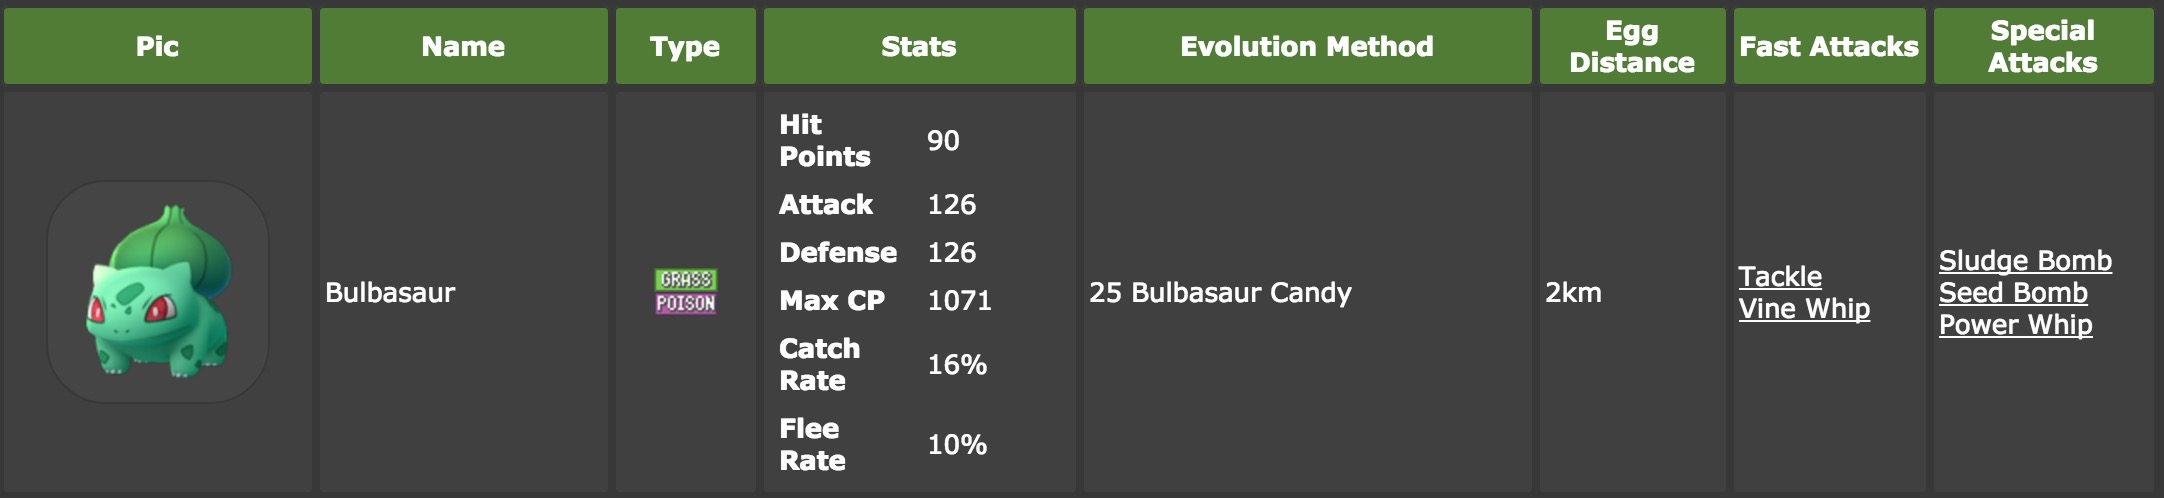Click the Max CP value 1071
2164x498 pixels.
(x=959, y=301)
